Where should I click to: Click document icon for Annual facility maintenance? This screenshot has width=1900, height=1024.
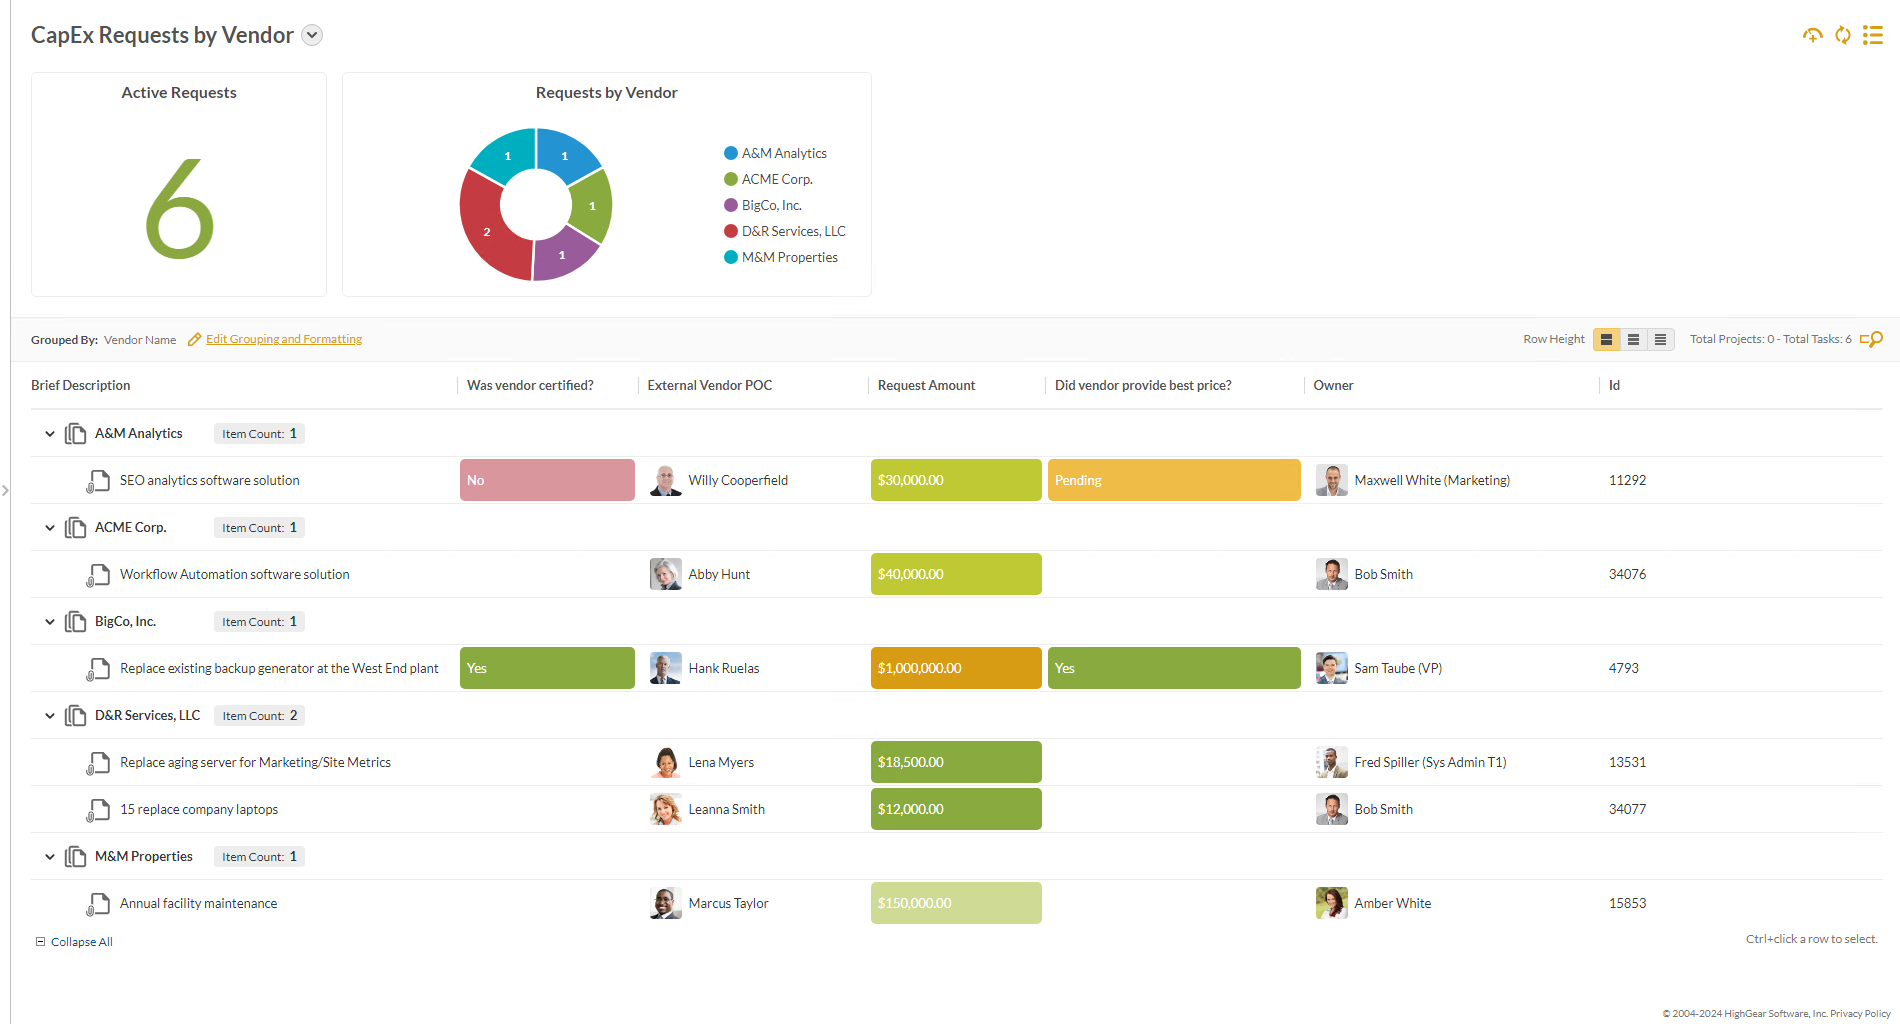click(98, 904)
